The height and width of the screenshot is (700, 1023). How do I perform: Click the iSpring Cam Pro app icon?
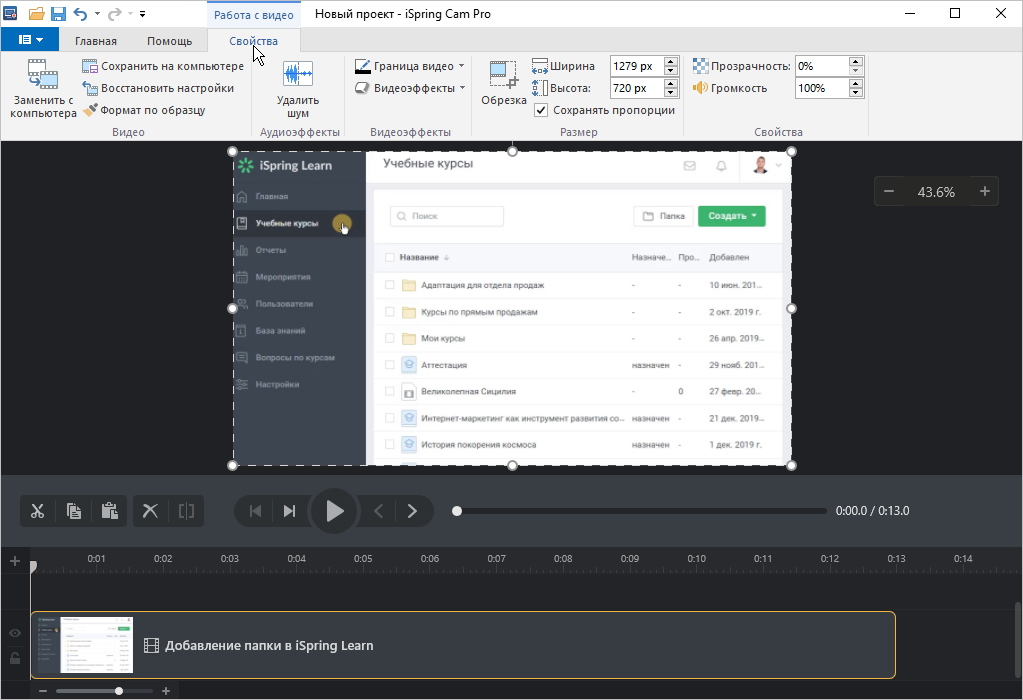click(x=10, y=13)
